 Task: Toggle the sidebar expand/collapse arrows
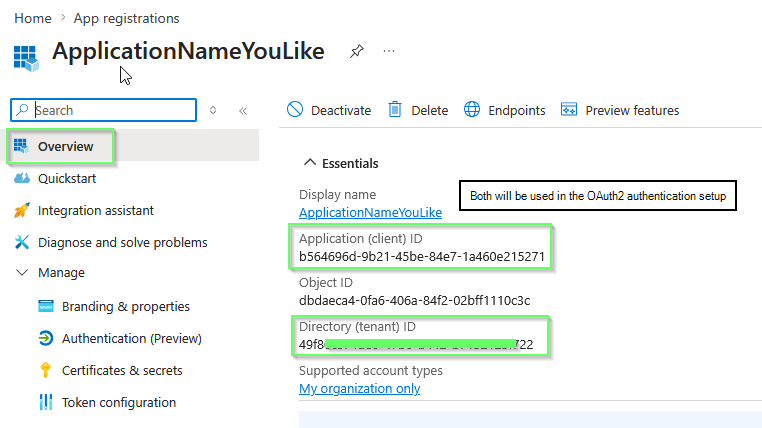pyautogui.click(x=213, y=110)
